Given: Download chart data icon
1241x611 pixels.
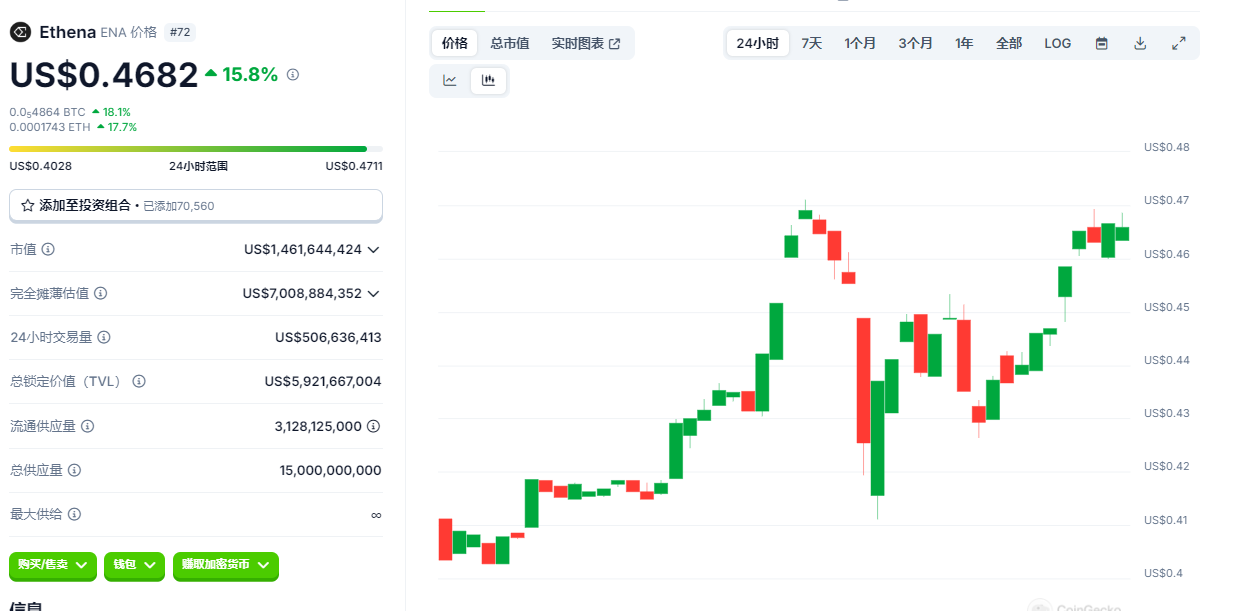Looking at the screenshot, I should [1140, 43].
